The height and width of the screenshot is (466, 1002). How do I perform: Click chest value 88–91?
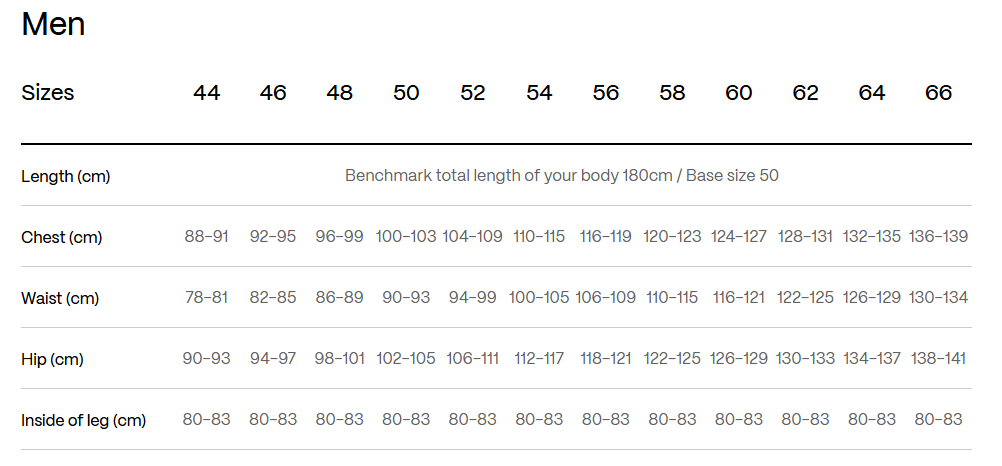coord(206,237)
